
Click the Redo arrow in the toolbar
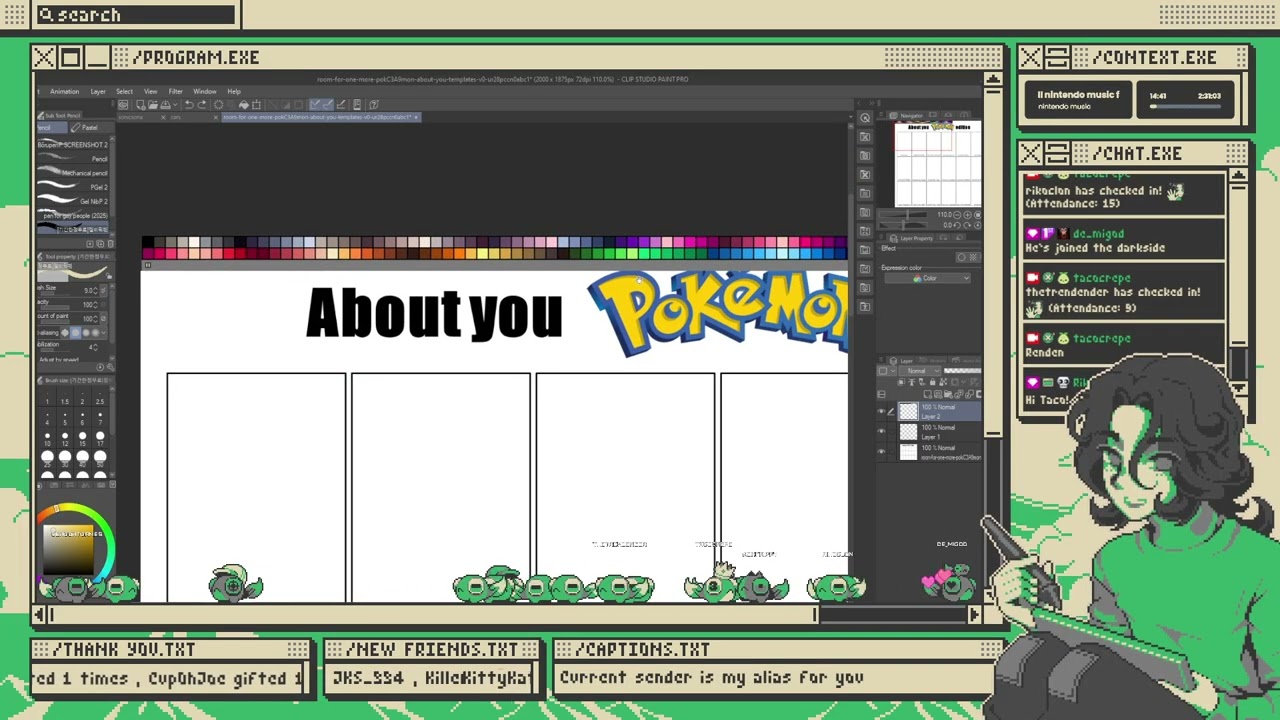click(201, 104)
